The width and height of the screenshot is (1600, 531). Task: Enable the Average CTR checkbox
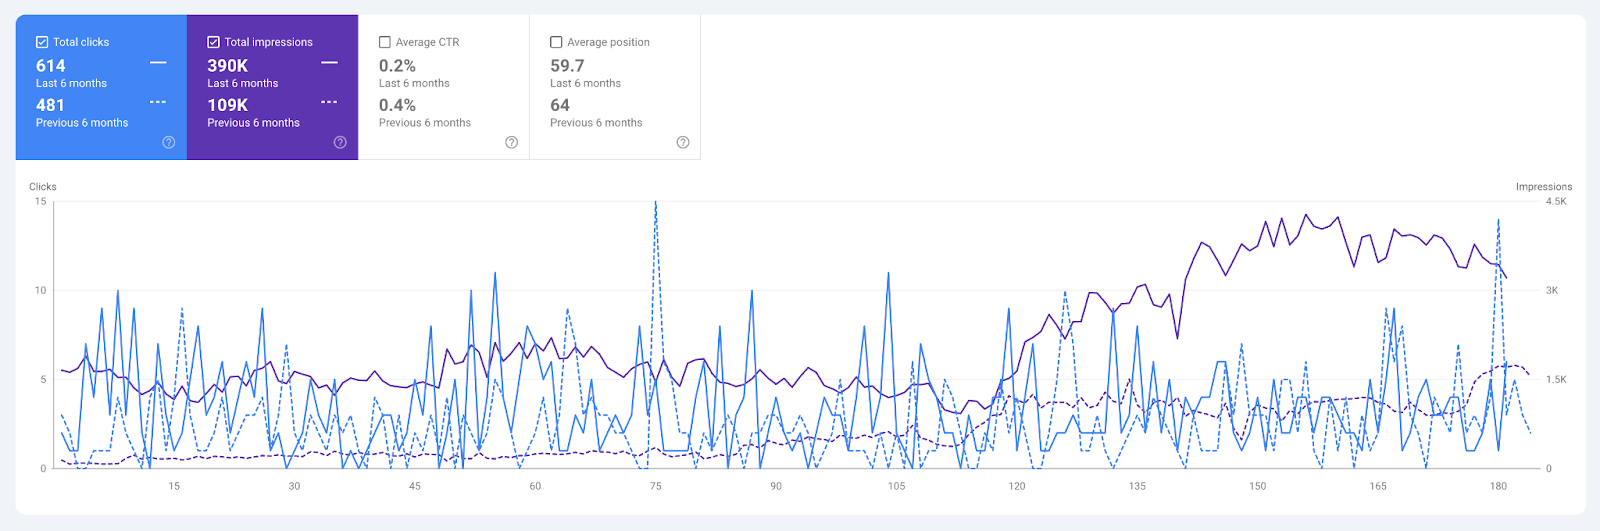point(385,42)
